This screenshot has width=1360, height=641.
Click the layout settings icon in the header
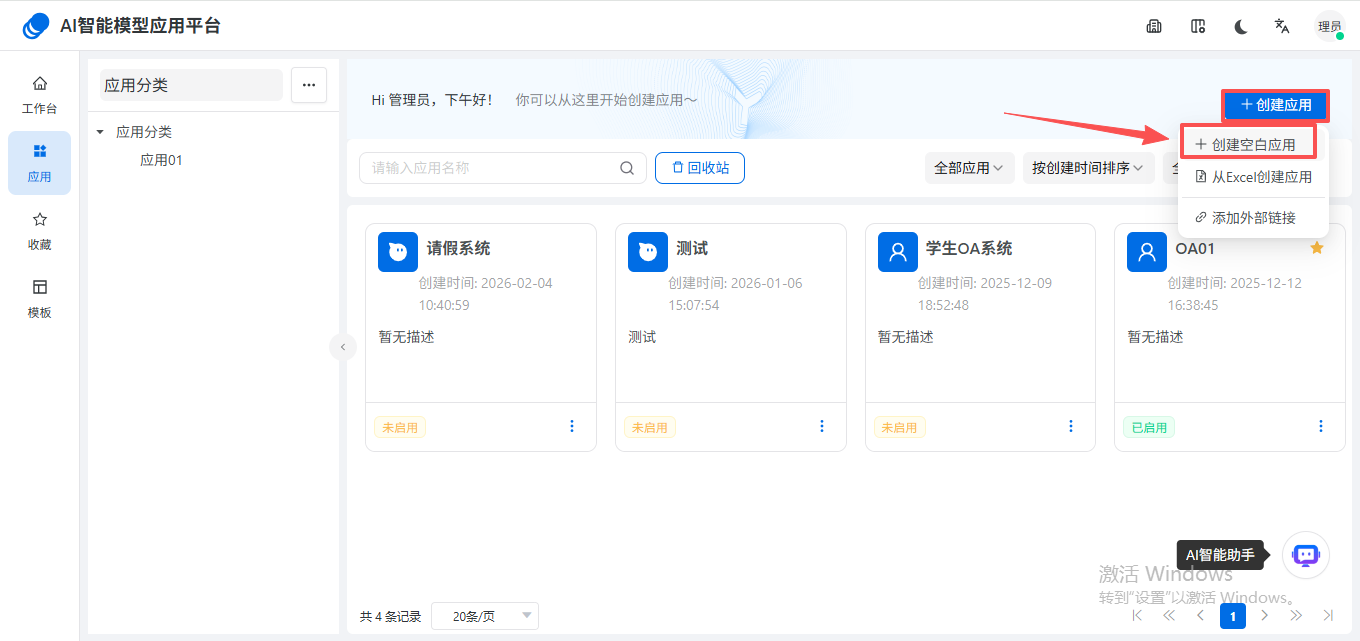(x=1198, y=27)
